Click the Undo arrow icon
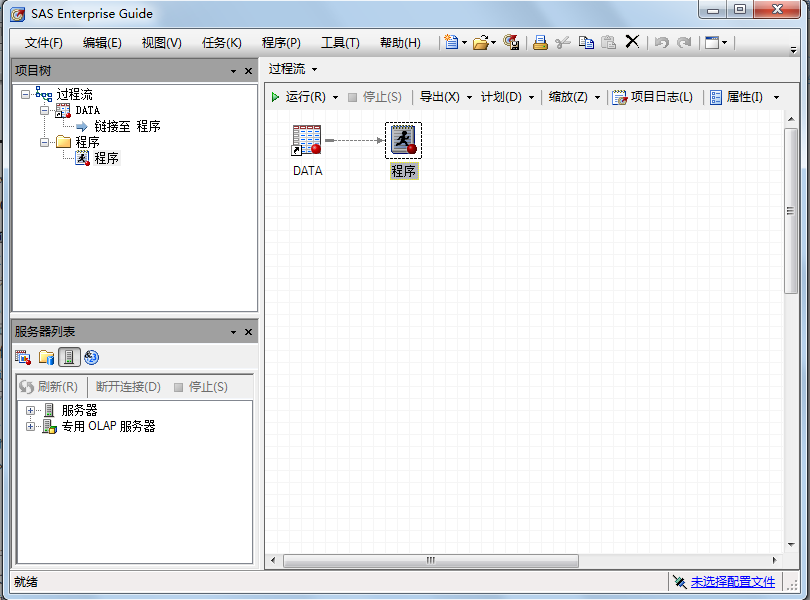The height and width of the screenshot is (600, 810). [x=662, y=42]
